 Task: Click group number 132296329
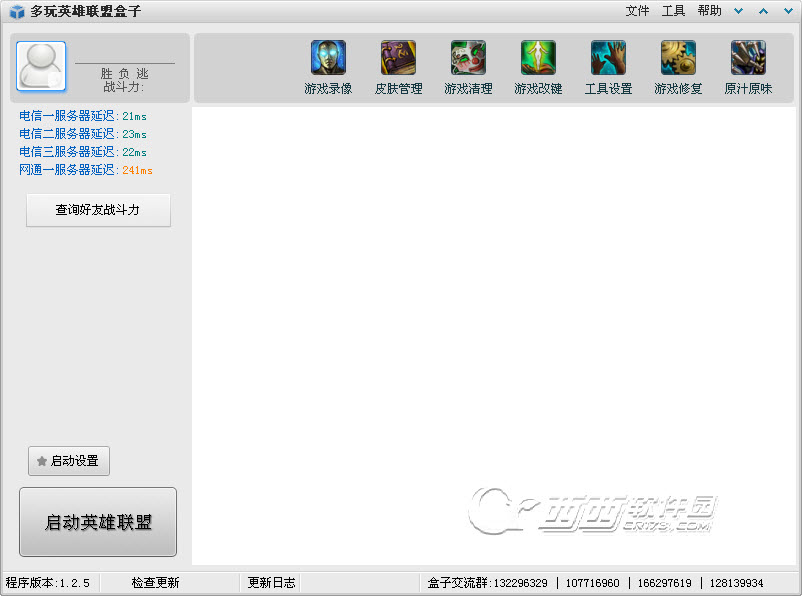click(x=520, y=583)
